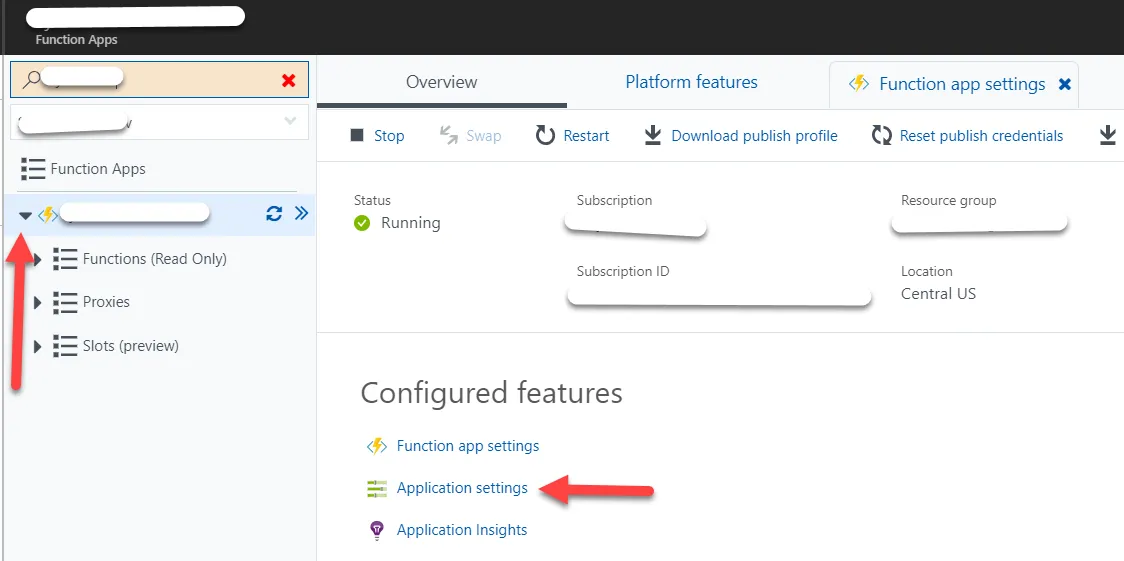Open the Function app settings link

click(x=467, y=446)
